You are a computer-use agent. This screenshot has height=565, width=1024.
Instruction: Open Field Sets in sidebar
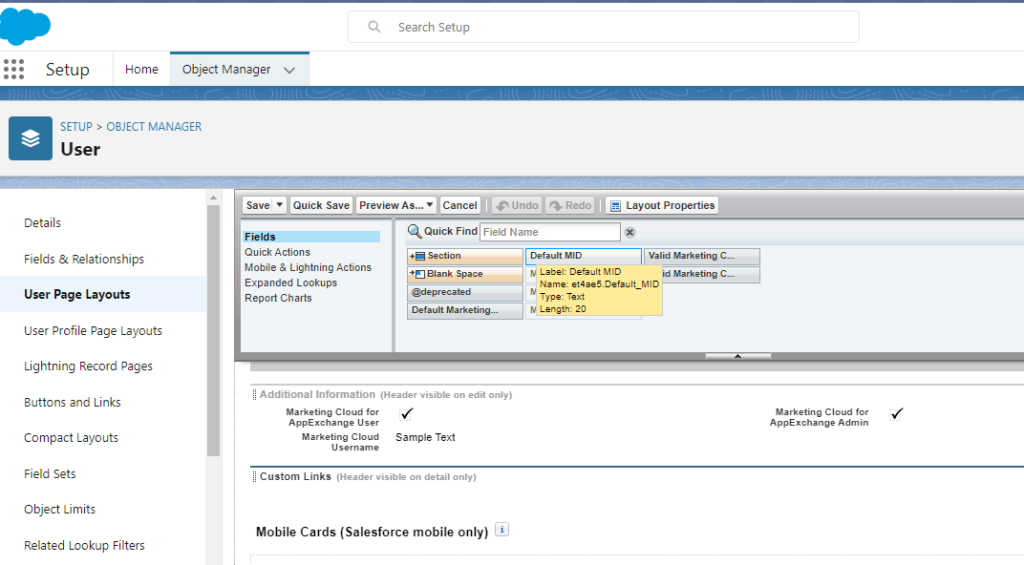click(50, 474)
